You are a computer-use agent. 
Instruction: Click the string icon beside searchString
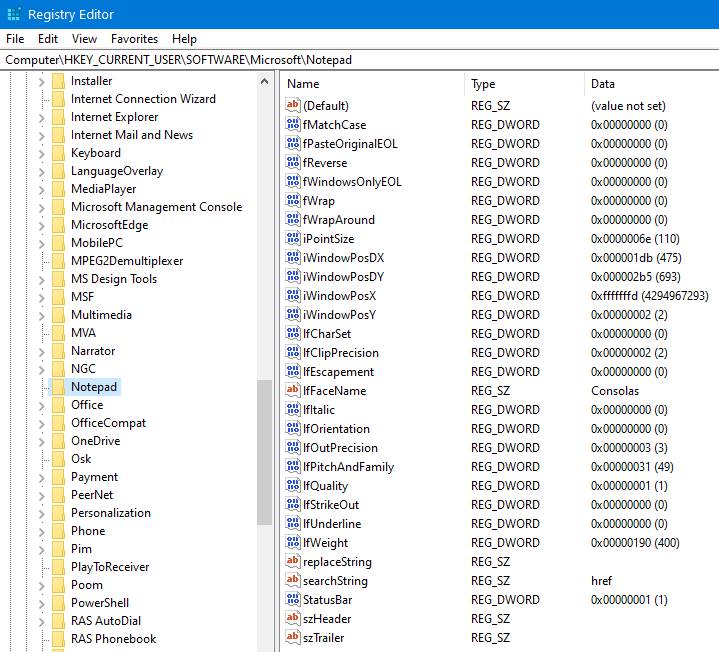coord(293,580)
